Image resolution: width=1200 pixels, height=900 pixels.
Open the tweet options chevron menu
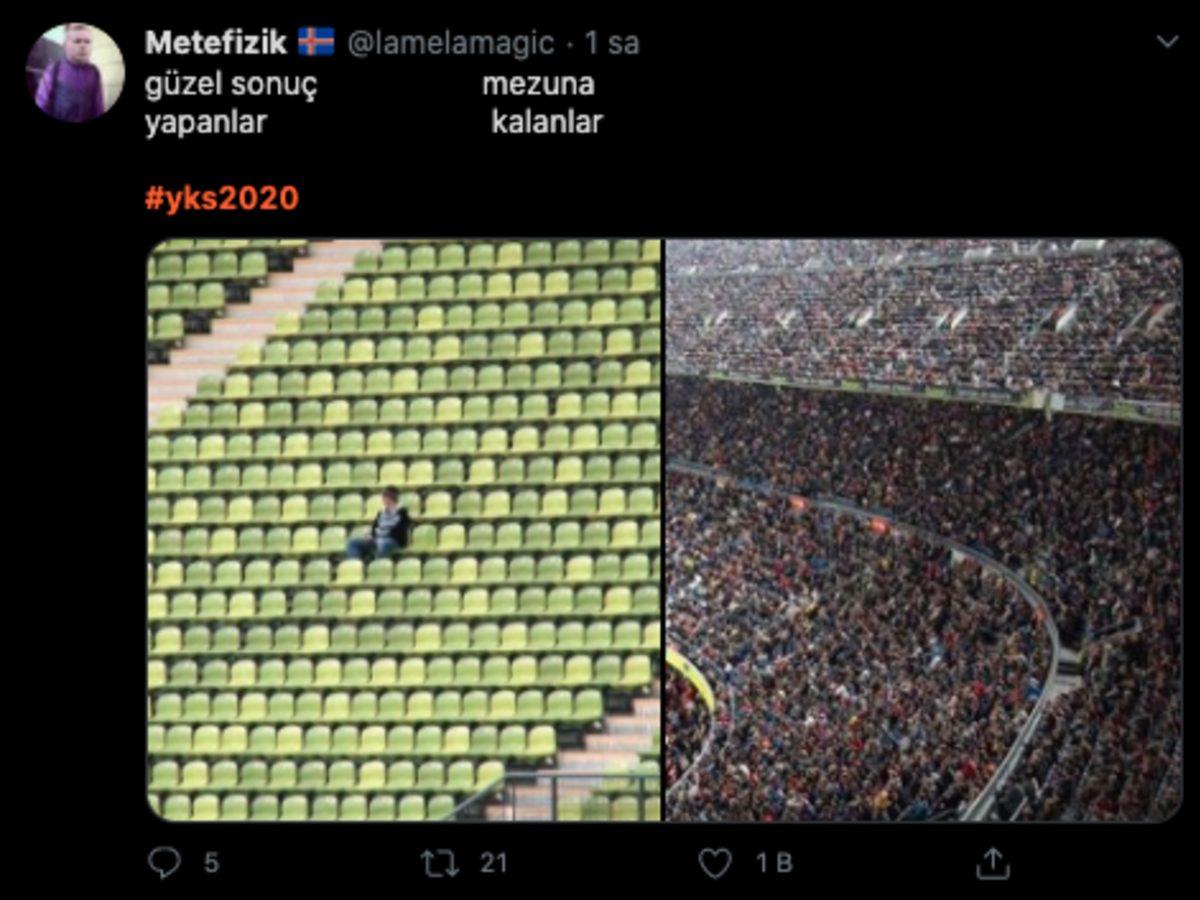pyautogui.click(x=1167, y=42)
